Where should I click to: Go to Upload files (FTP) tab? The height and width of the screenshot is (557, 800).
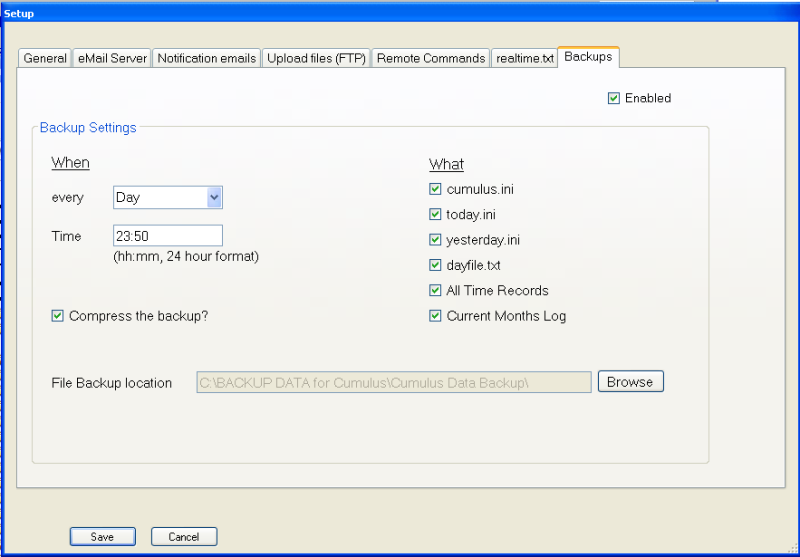[x=316, y=58]
